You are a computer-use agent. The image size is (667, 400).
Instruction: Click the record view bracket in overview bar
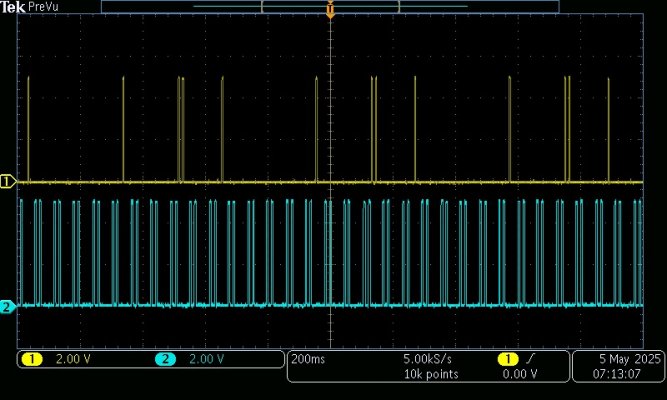330,7
